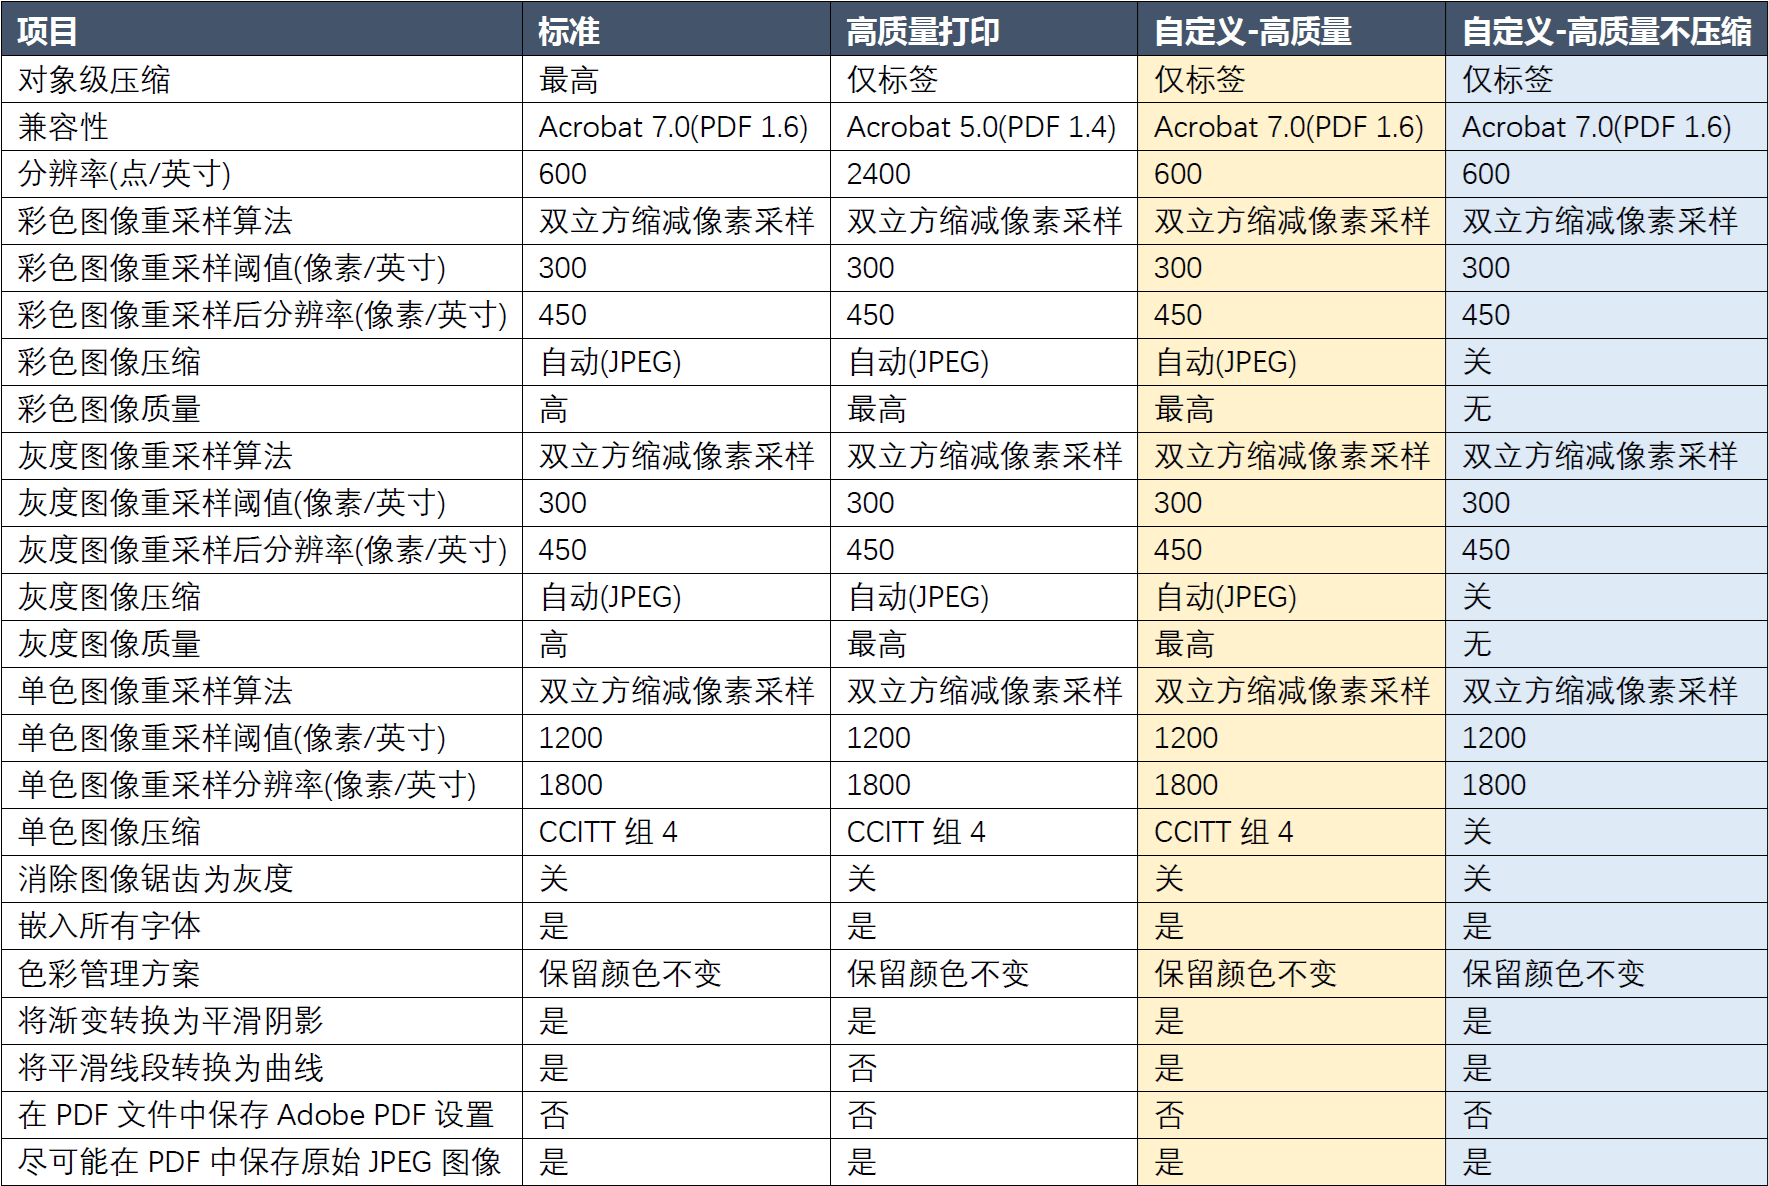Click Acrobat 5.0(PDF 1.4) compatibility cell

coord(981,127)
